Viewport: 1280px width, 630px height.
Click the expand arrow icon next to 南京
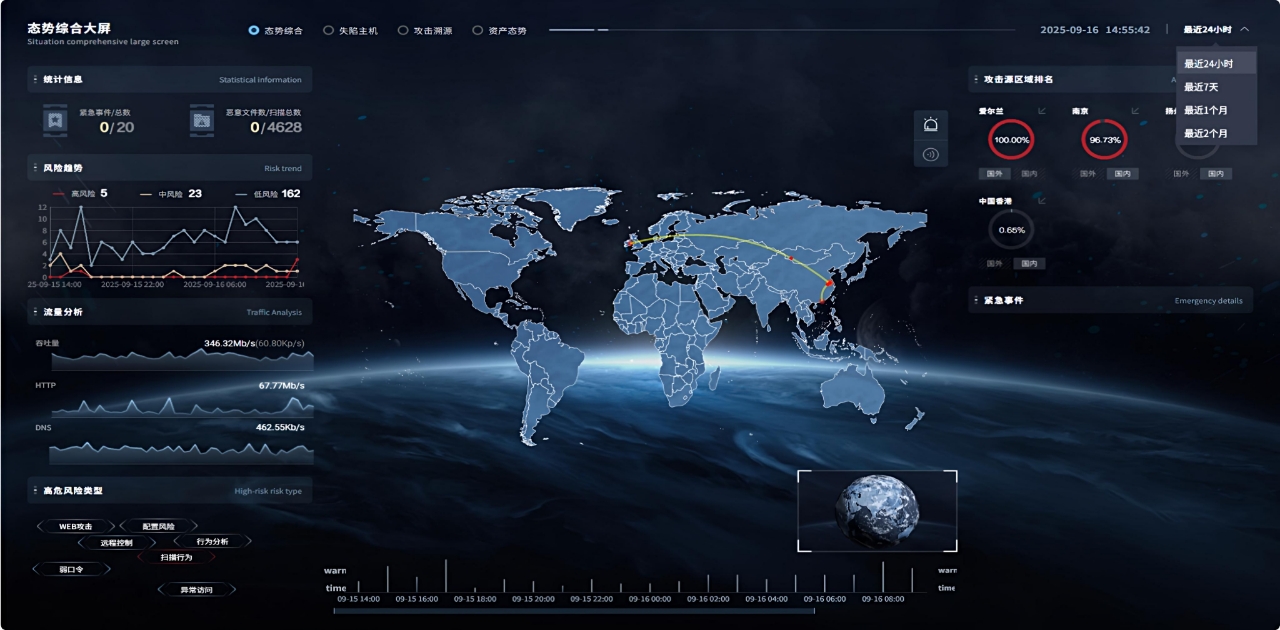click(x=1135, y=111)
